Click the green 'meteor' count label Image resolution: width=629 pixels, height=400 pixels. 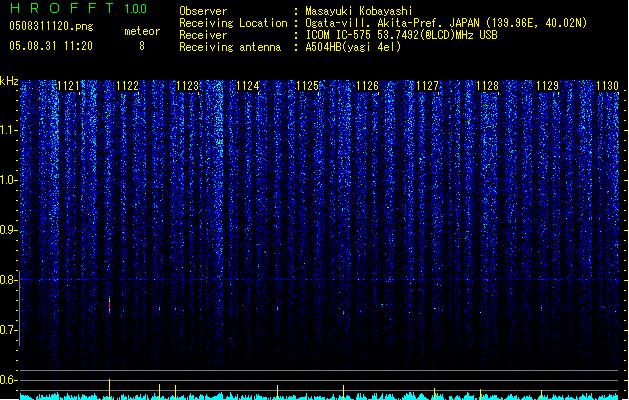tap(142, 31)
